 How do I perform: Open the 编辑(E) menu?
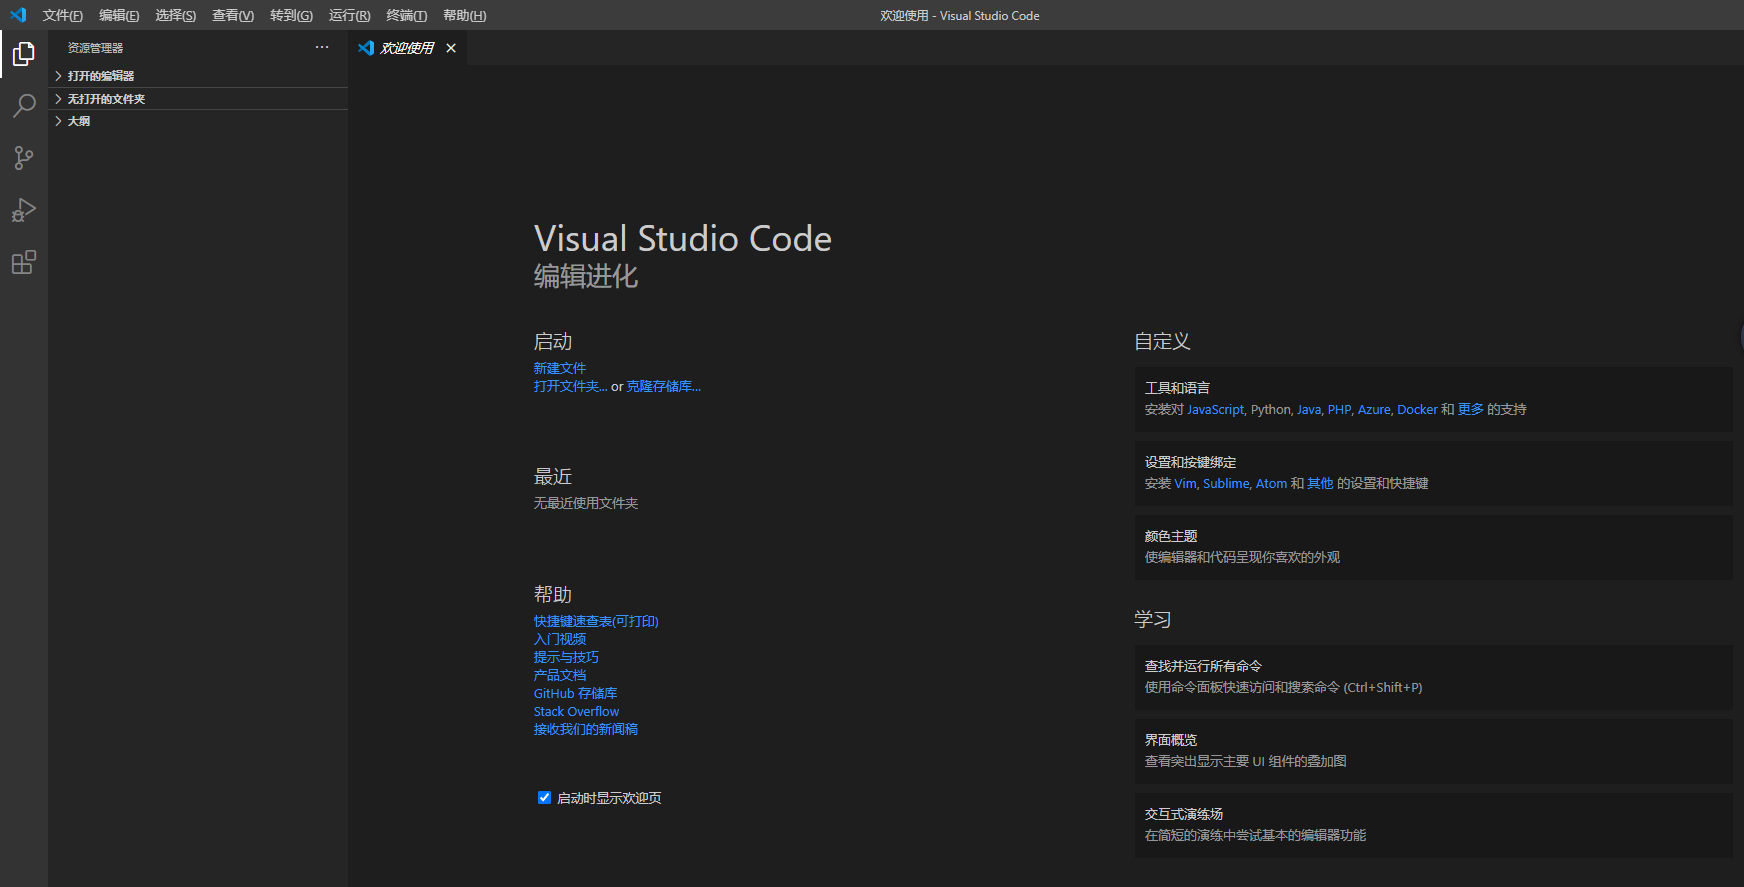tap(119, 15)
